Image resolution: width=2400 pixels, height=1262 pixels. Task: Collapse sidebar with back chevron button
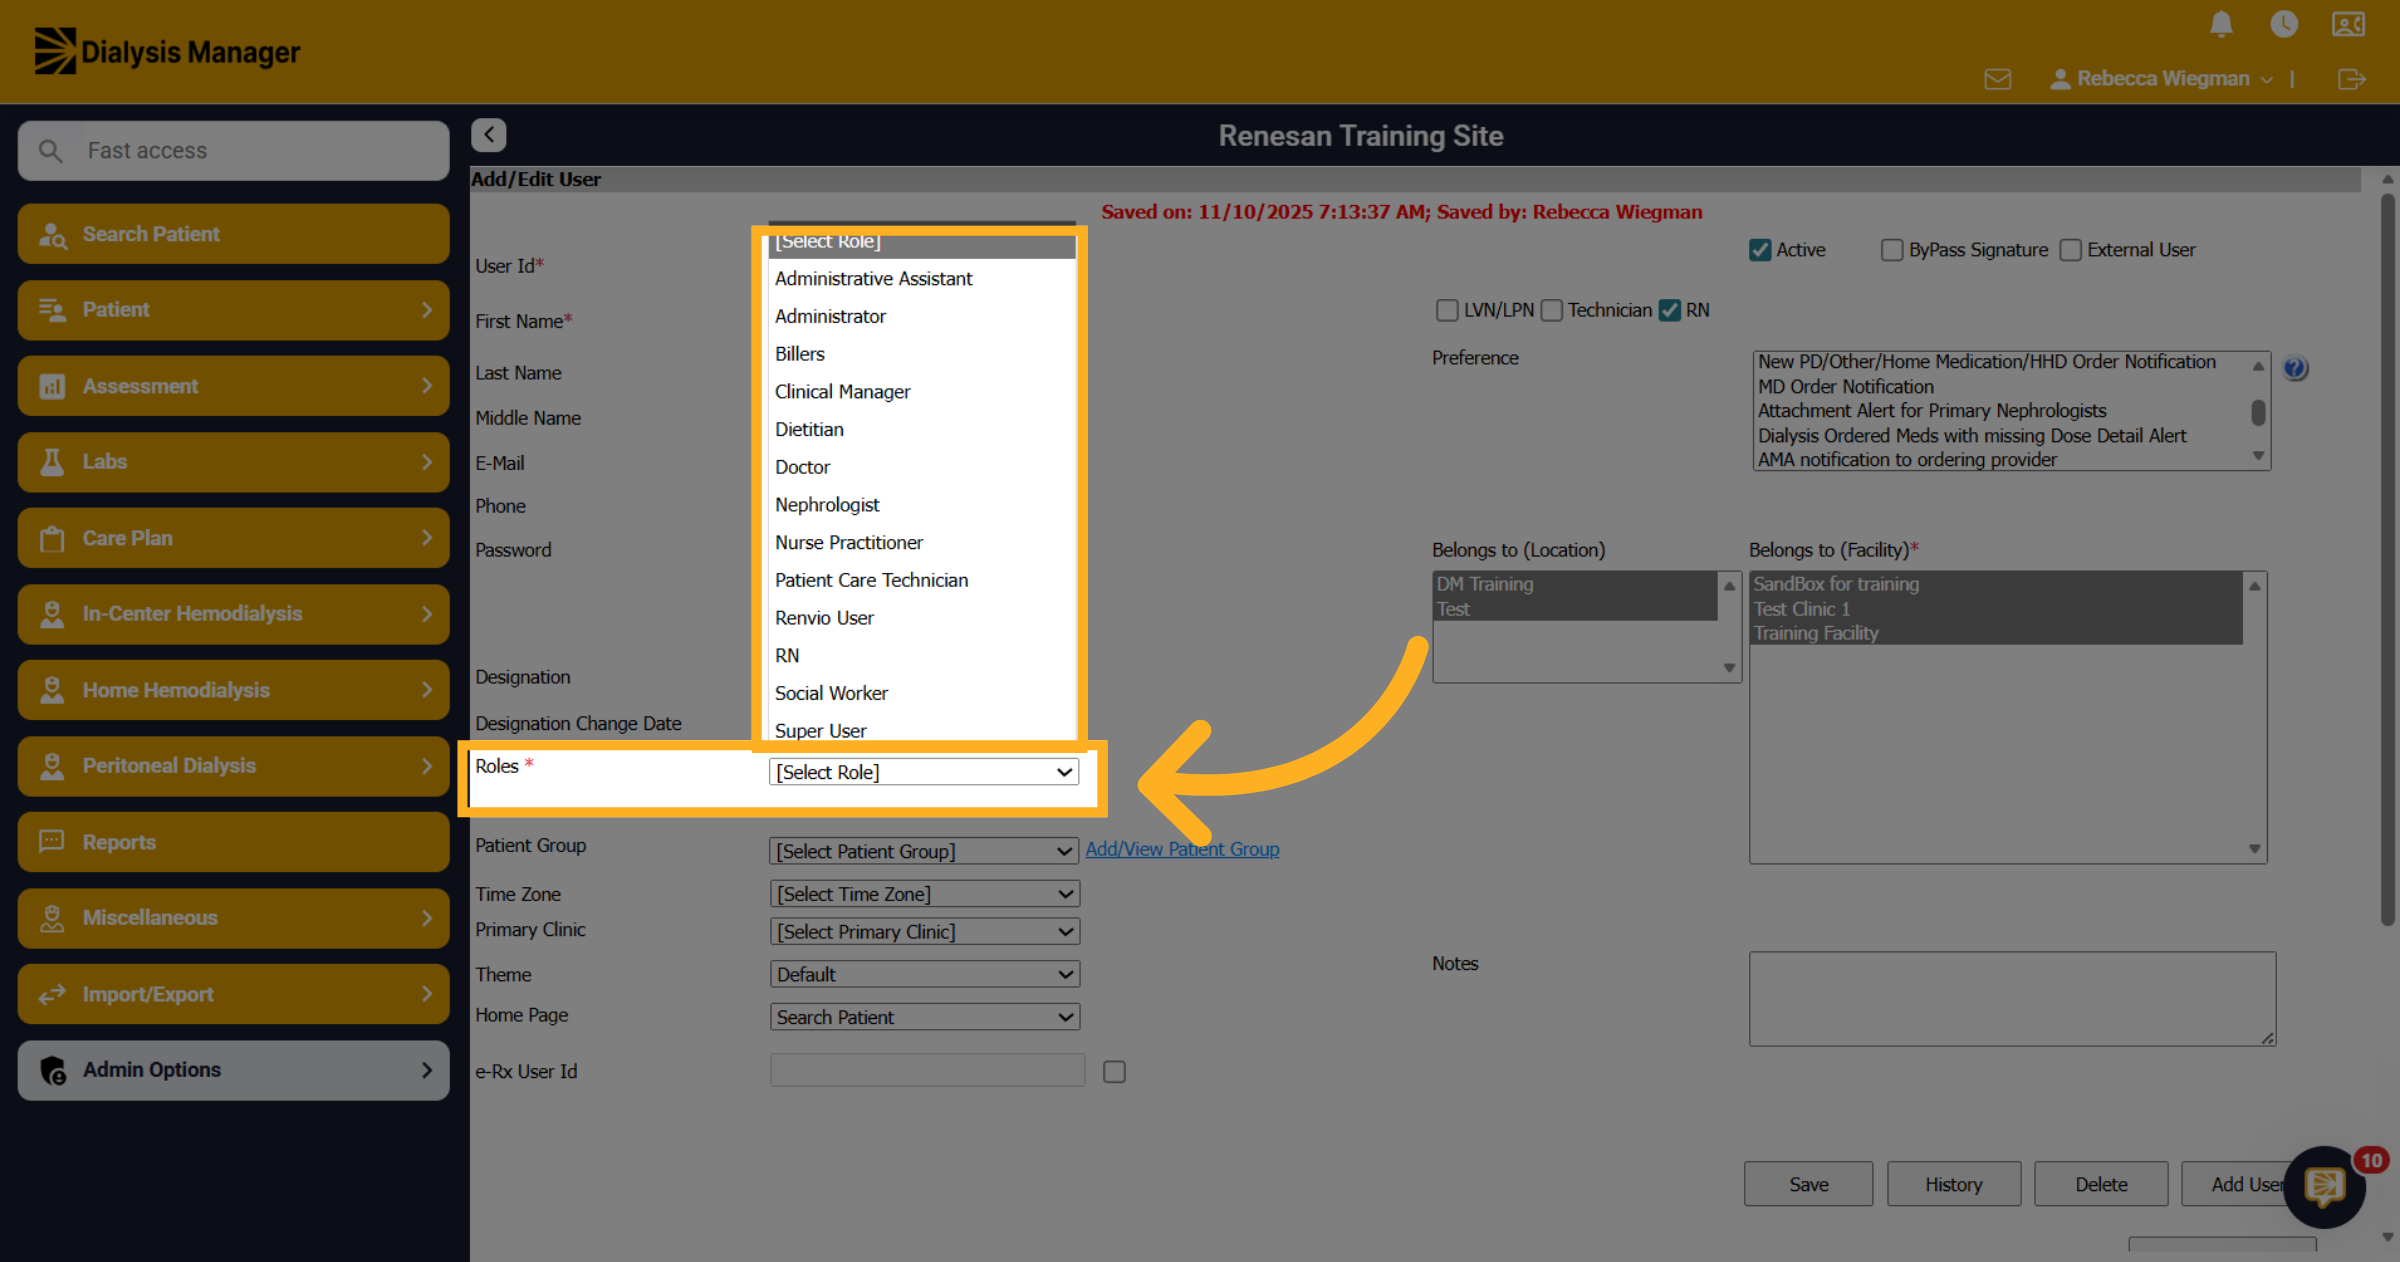point(489,135)
